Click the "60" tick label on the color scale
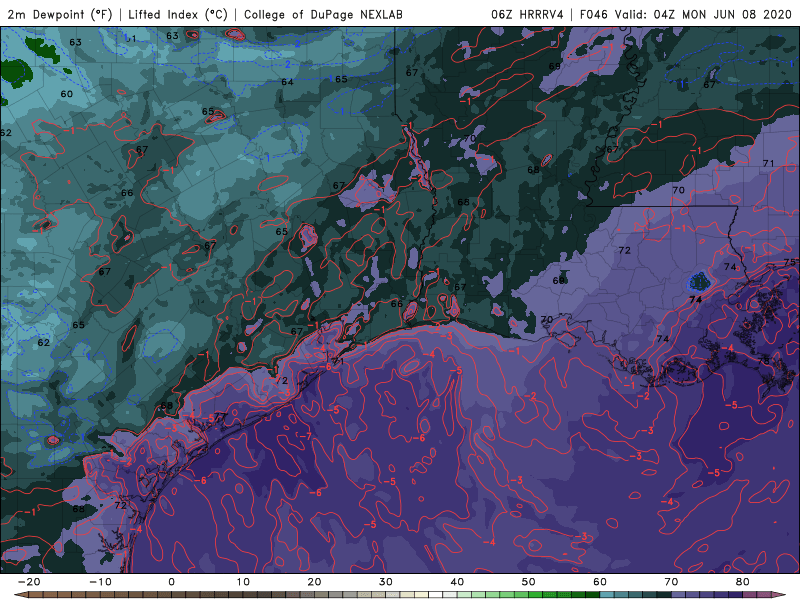This screenshot has height=600, width=800. [x=600, y=582]
